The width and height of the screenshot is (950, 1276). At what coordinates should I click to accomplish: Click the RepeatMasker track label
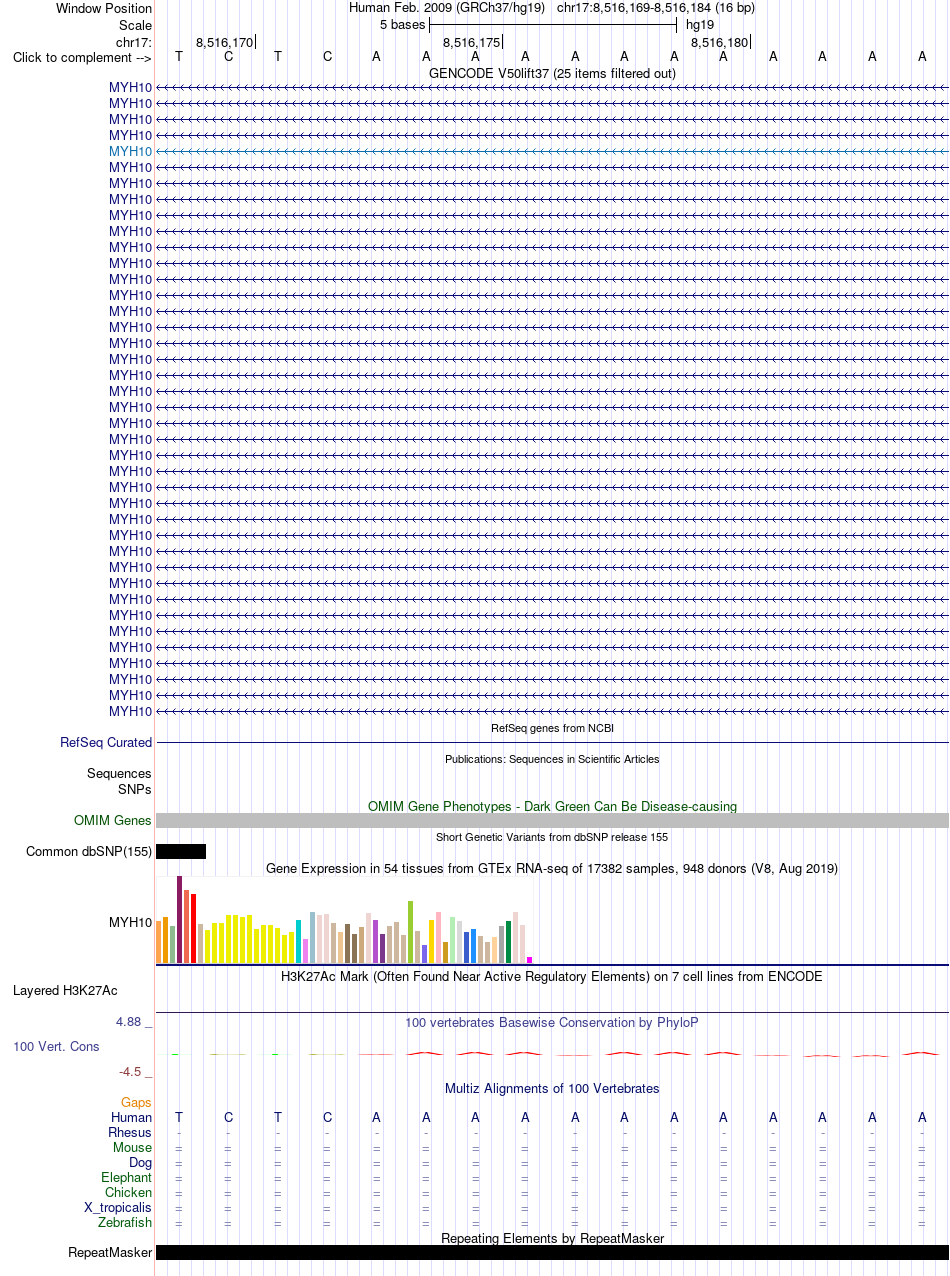pos(110,1252)
